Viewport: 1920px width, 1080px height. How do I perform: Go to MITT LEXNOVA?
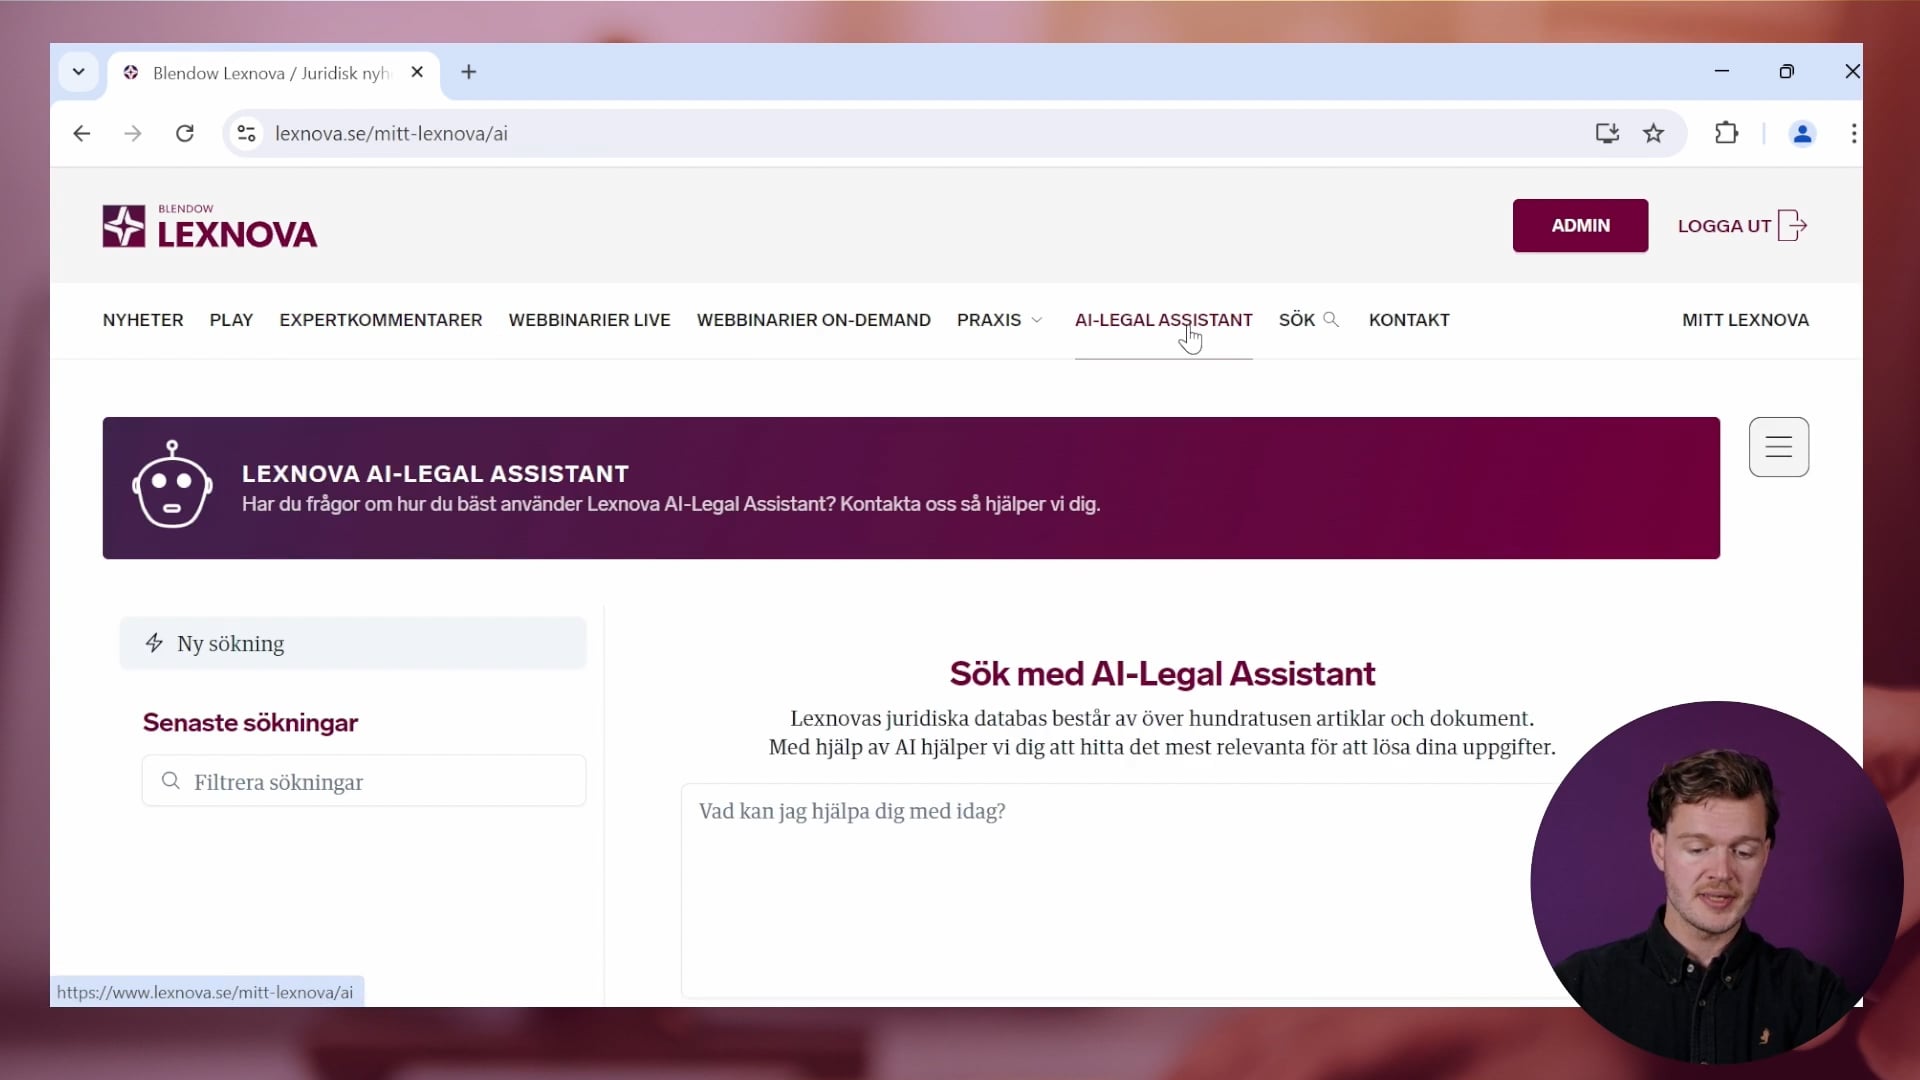coord(1745,320)
